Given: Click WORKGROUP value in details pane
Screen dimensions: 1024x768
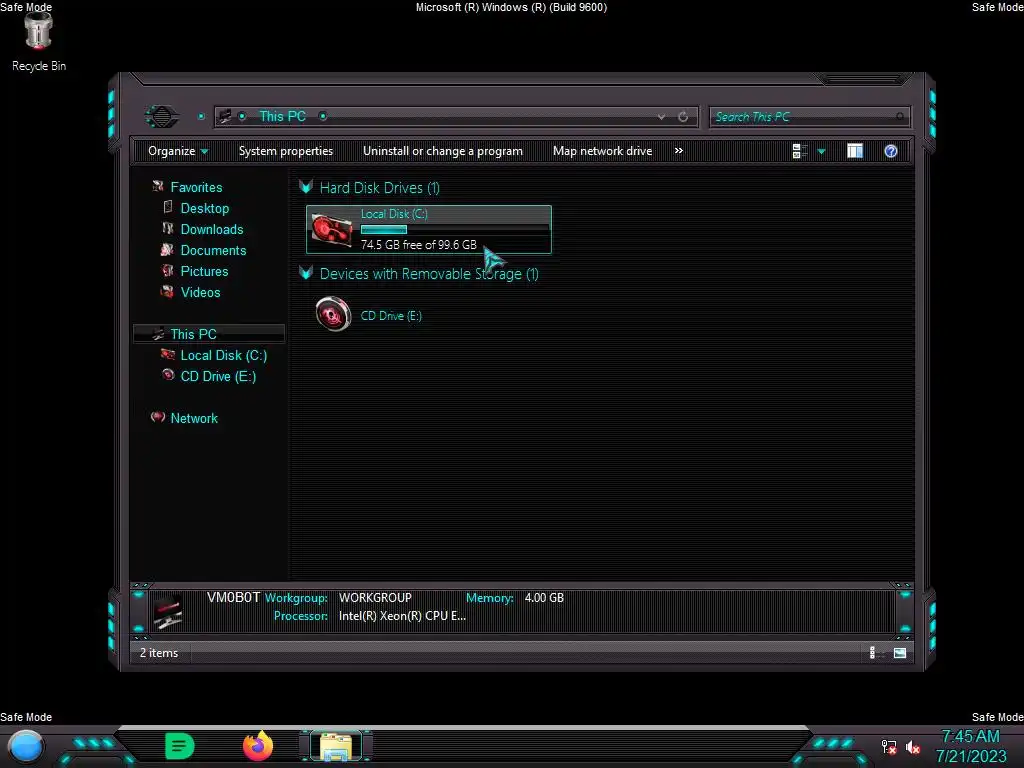Looking at the screenshot, I should (x=375, y=598).
